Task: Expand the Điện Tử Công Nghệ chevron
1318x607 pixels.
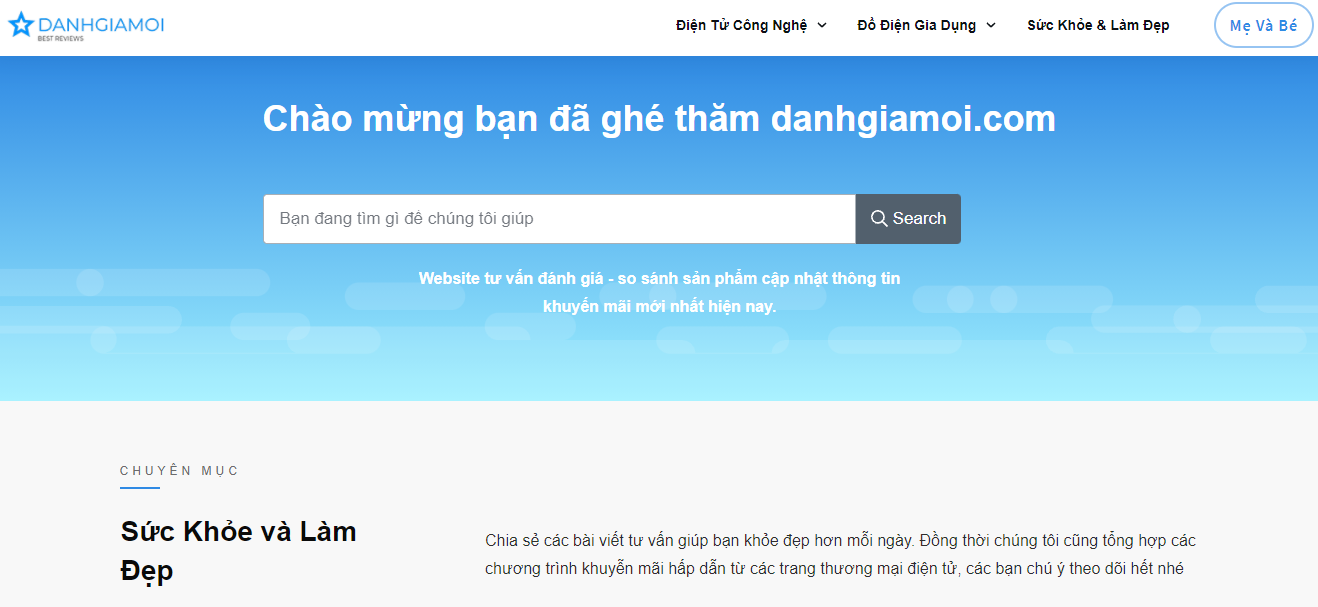Action: click(822, 25)
